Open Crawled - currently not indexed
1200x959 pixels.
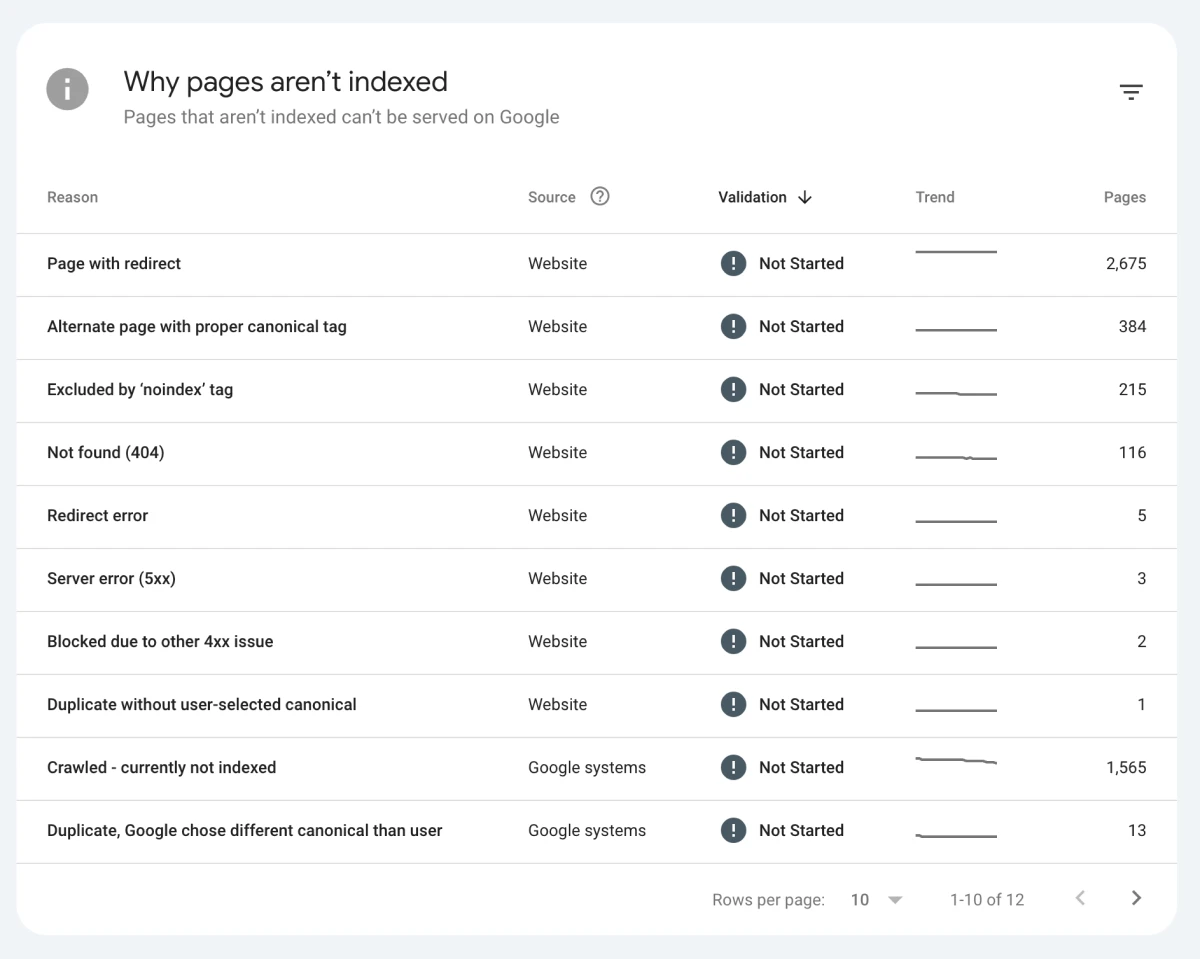click(162, 768)
